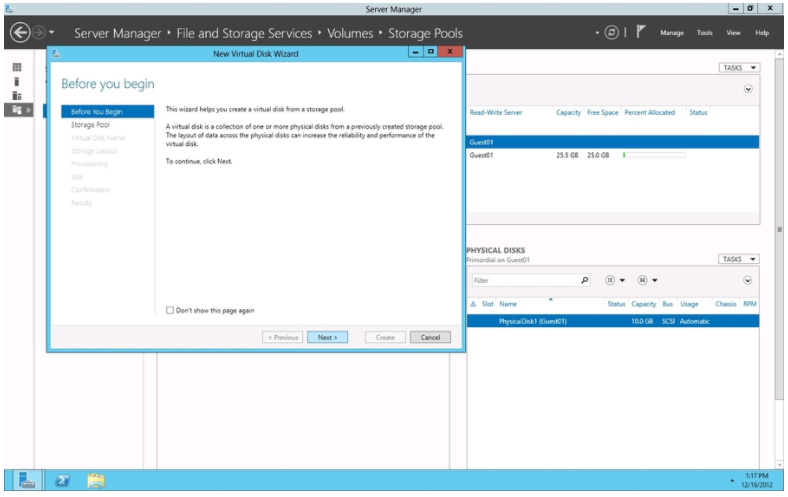Image resolution: width=788 pixels, height=497 pixels.
Task: Open the Physical Disks TASKS dropdown
Action: pyautogui.click(x=739, y=259)
